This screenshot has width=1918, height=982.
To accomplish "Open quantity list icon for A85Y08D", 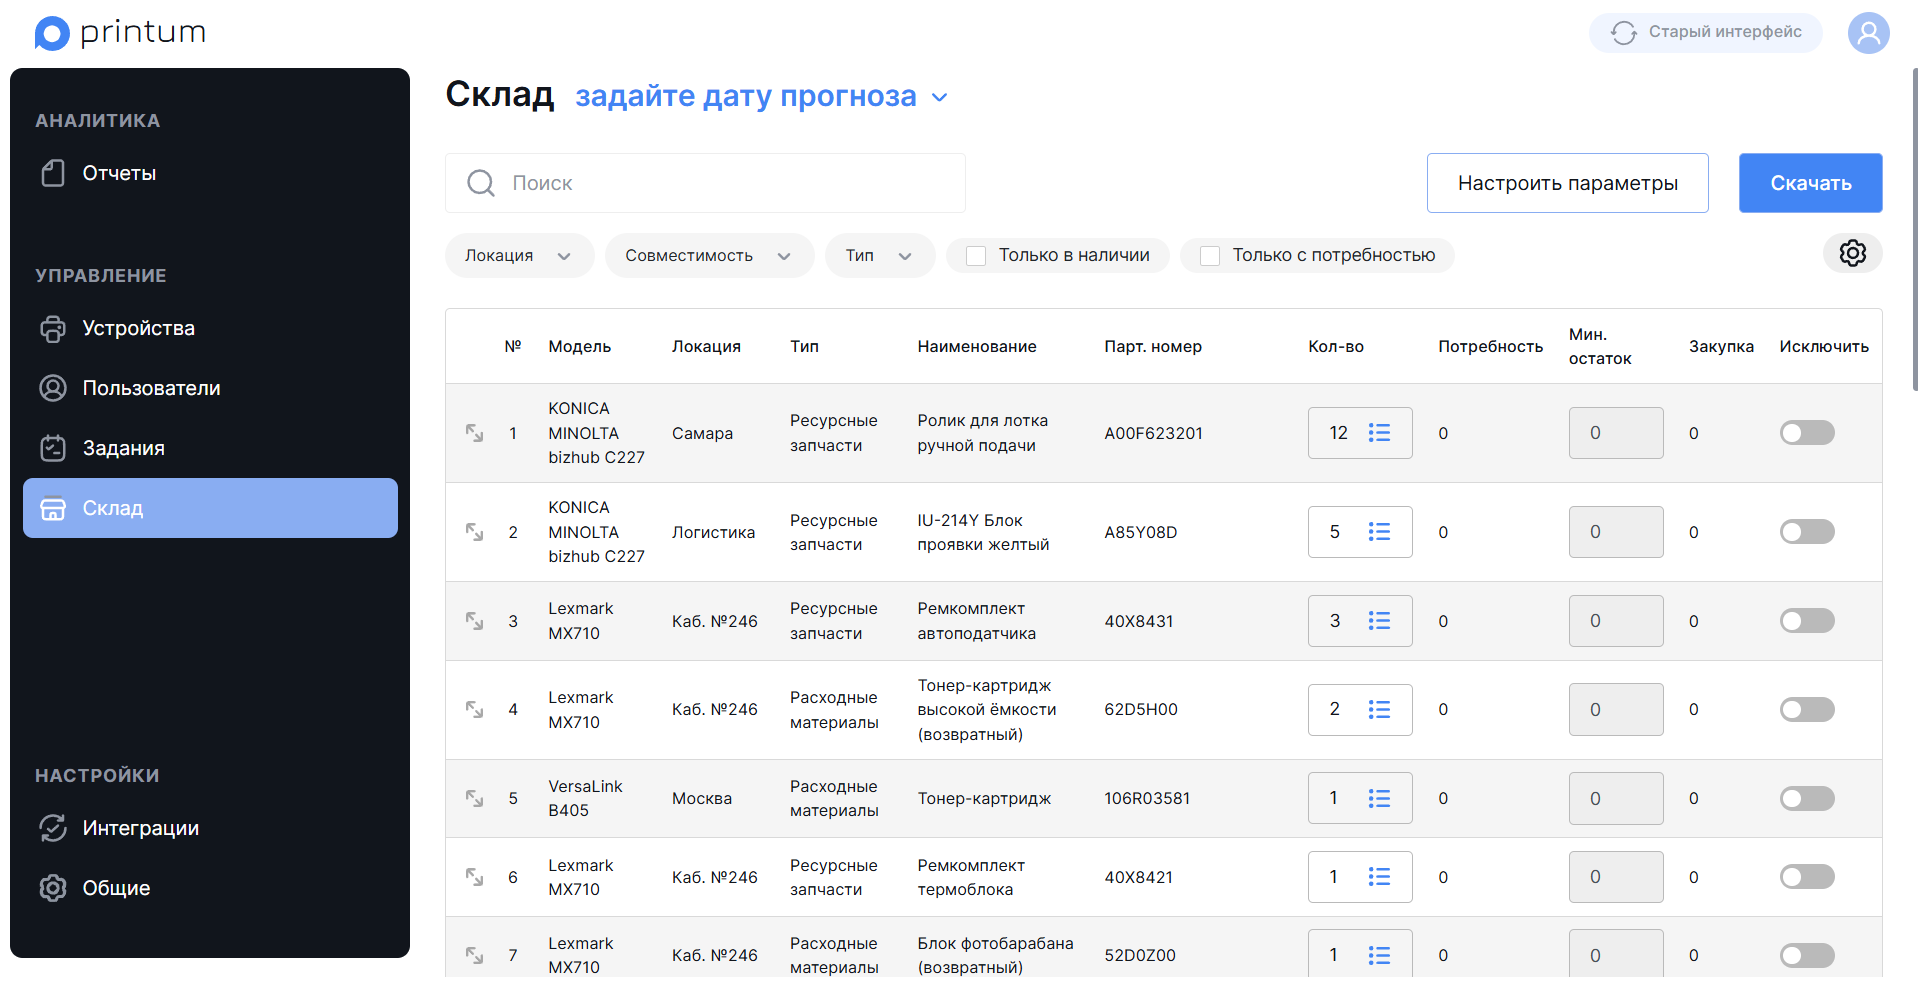I will 1379,532.
